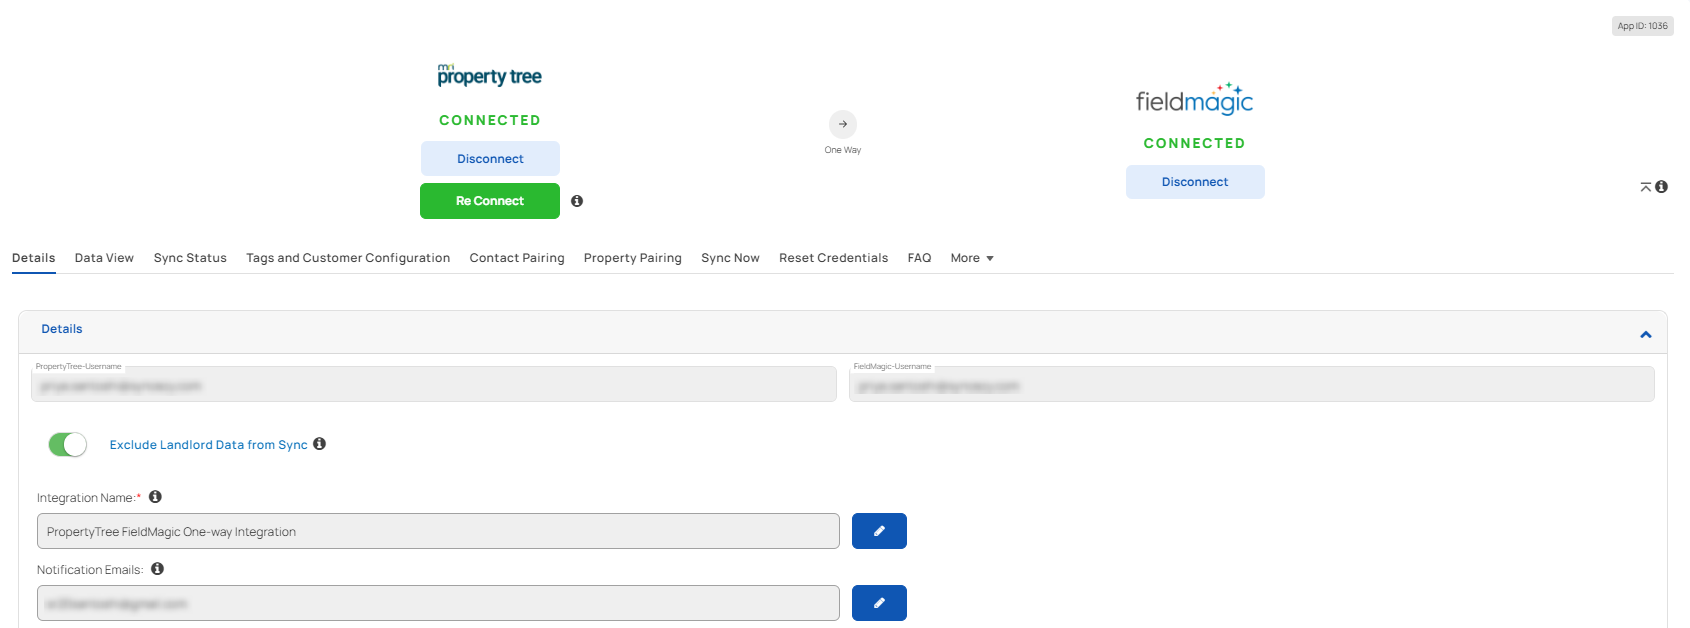Click info icon next to Exclude Landlord Data
The width and height of the screenshot is (1690, 628).
tap(320, 444)
